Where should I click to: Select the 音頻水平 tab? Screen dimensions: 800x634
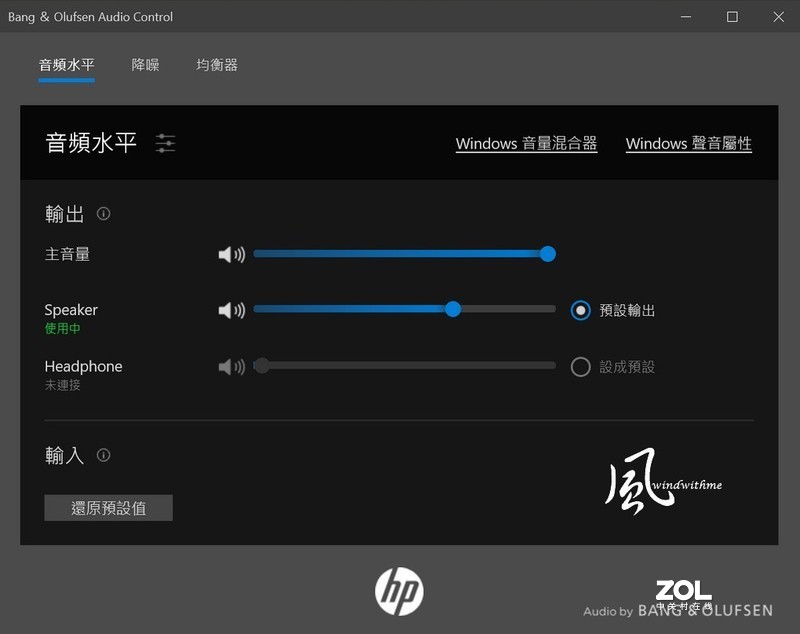(x=66, y=64)
